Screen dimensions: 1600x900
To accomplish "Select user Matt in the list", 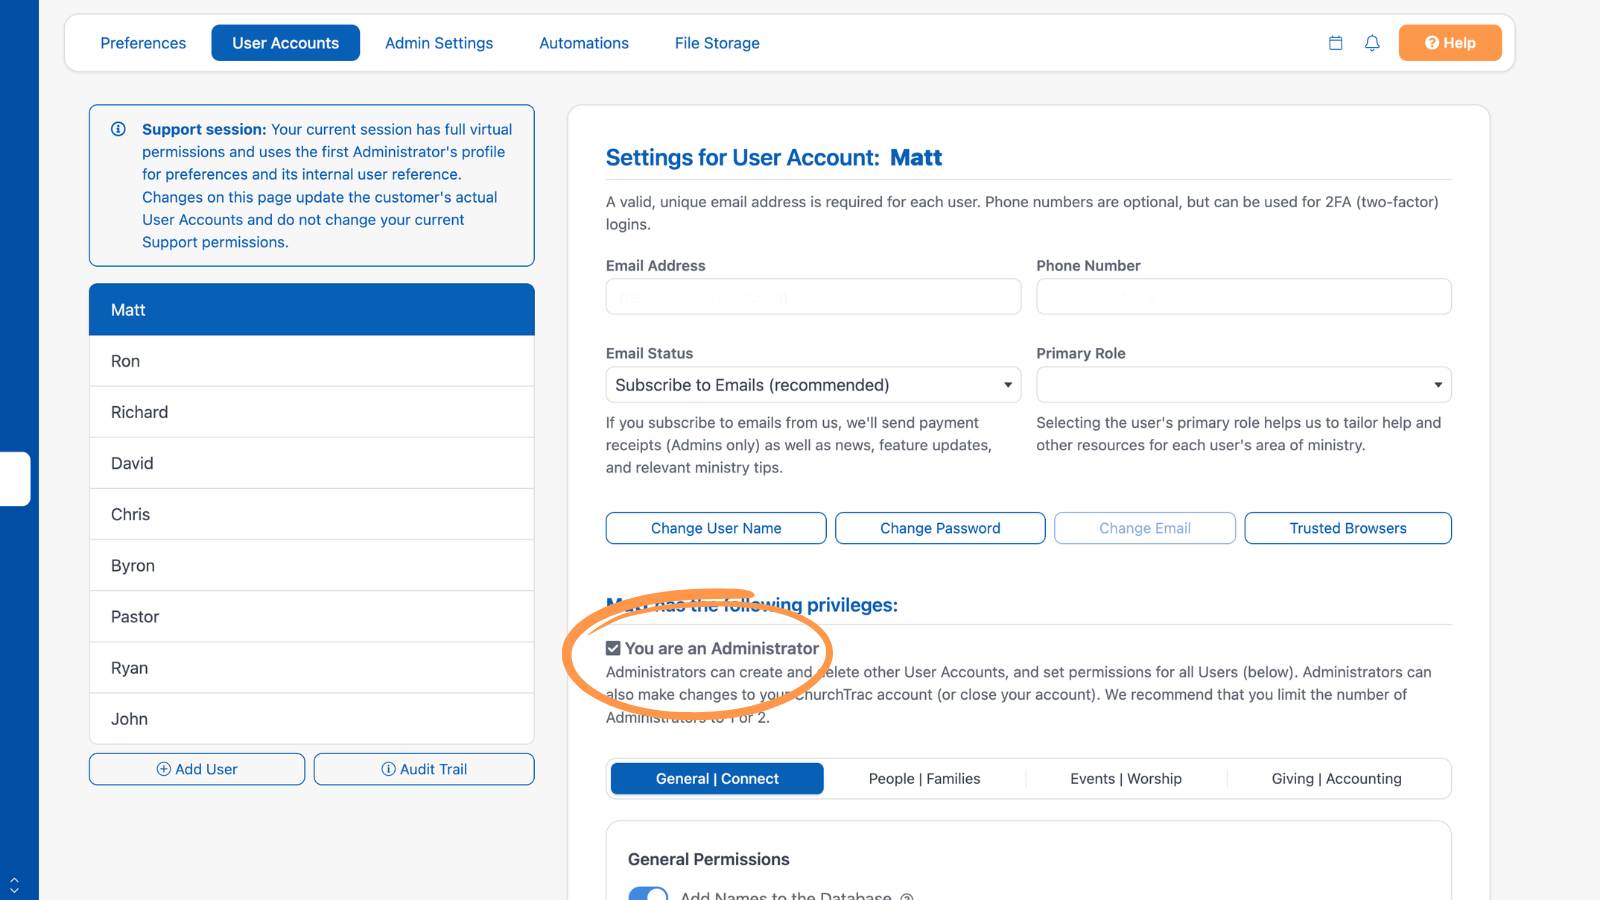I will point(312,310).
